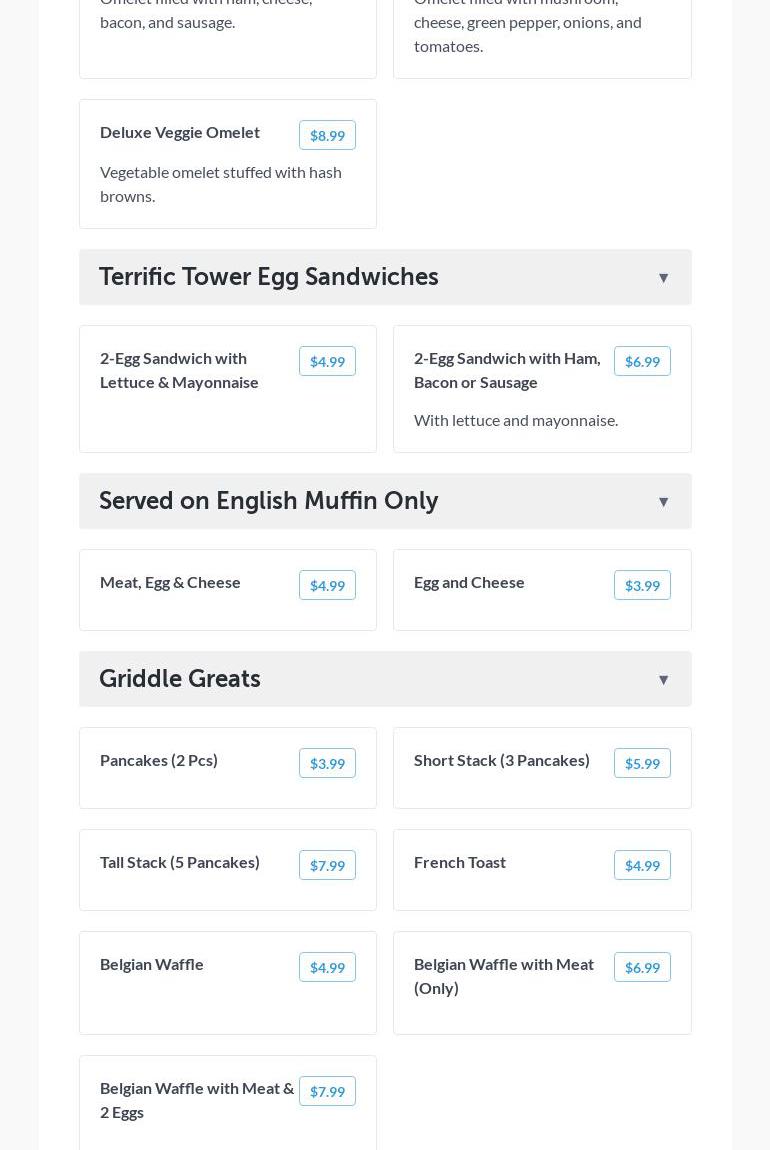Click the $6.99 Belgian Waffle with Meat price
The height and width of the screenshot is (1150, 770).
click(x=642, y=967)
